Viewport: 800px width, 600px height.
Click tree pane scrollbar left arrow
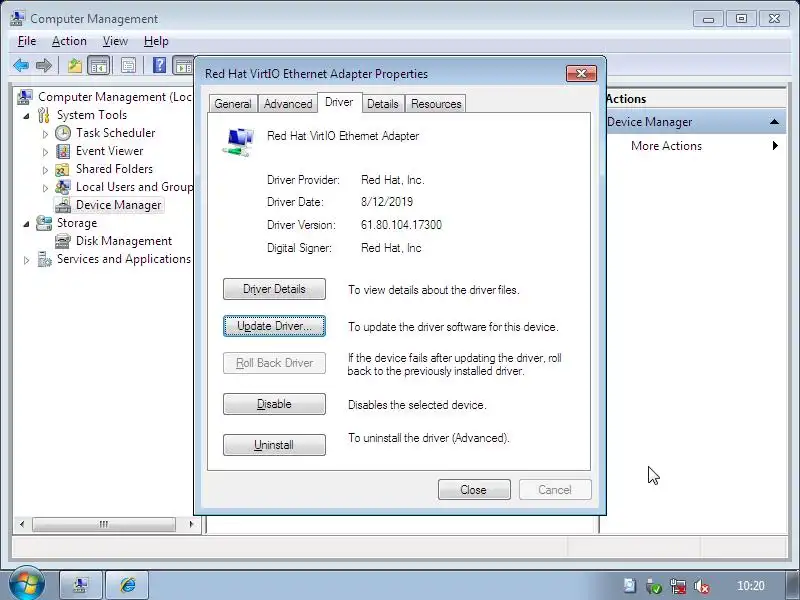22,524
